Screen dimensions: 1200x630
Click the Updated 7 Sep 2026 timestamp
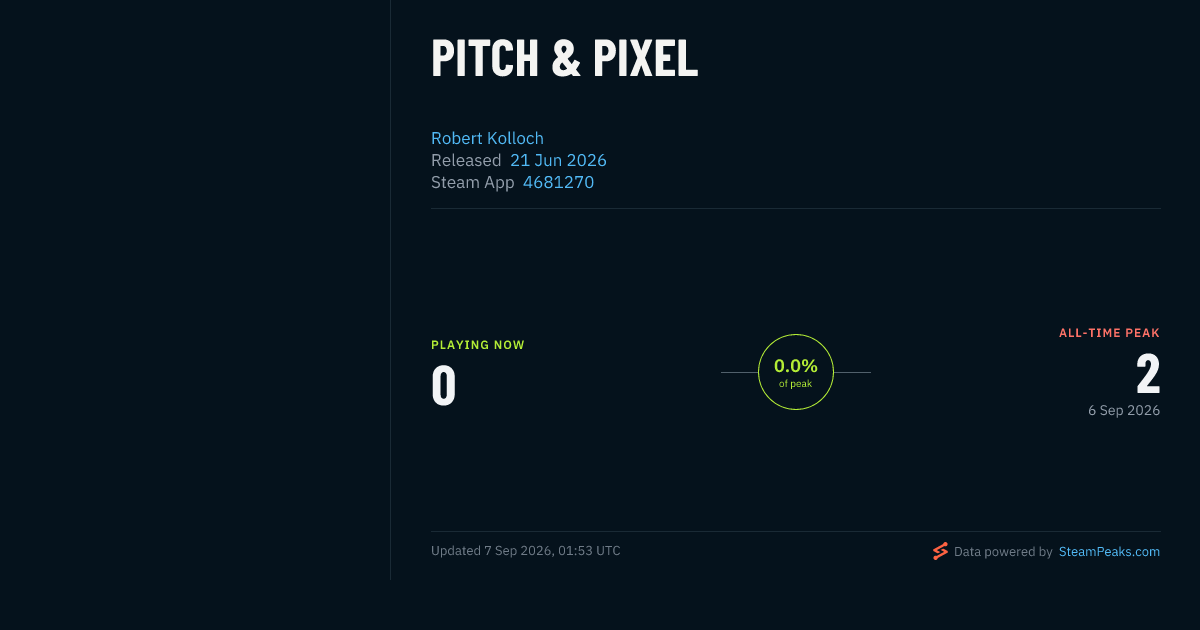coord(526,551)
